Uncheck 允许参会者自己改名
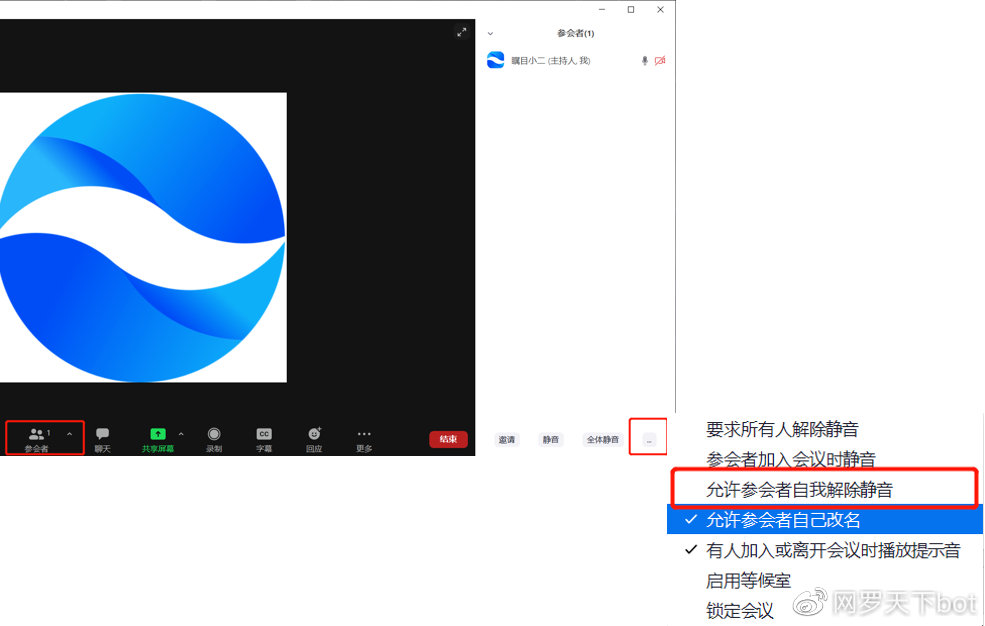Viewport: 985px width, 626px height. click(x=825, y=520)
